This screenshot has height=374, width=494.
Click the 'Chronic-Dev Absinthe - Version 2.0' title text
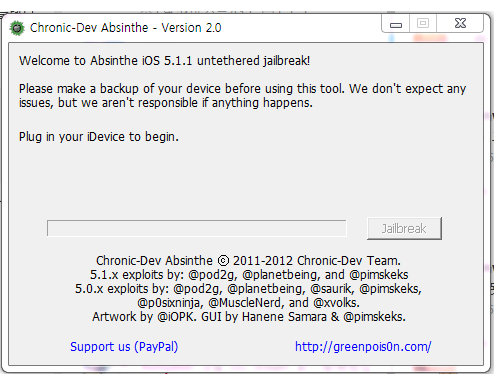coord(126,28)
